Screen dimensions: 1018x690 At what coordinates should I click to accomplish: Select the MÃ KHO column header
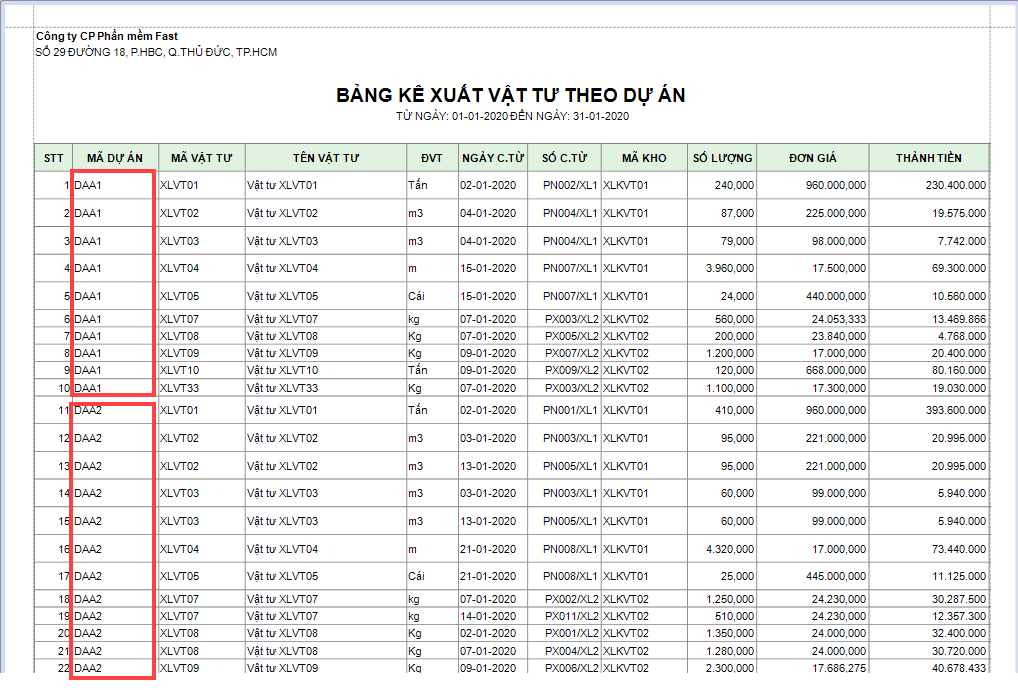(x=643, y=158)
